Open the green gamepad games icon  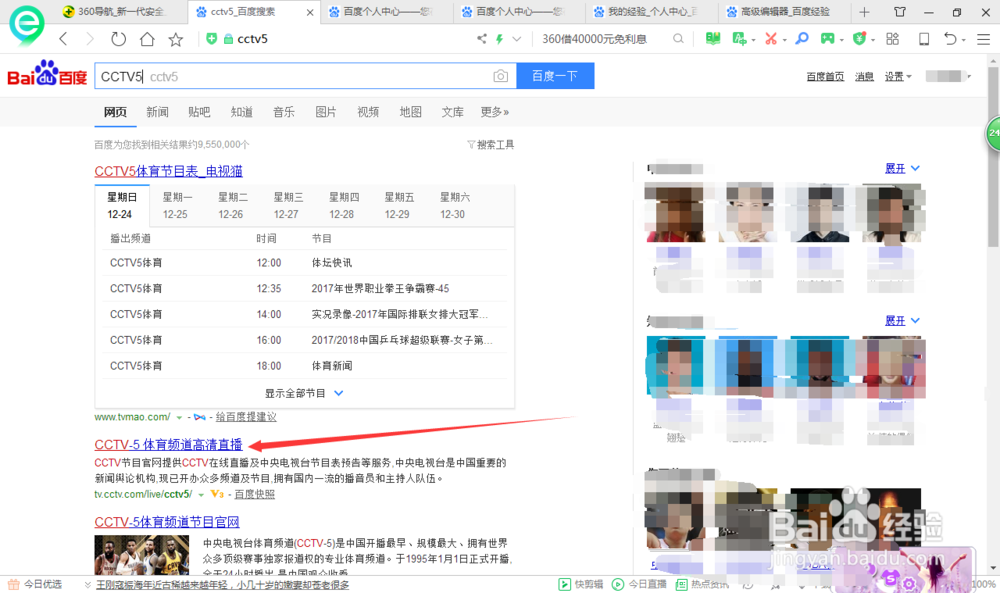(827, 39)
